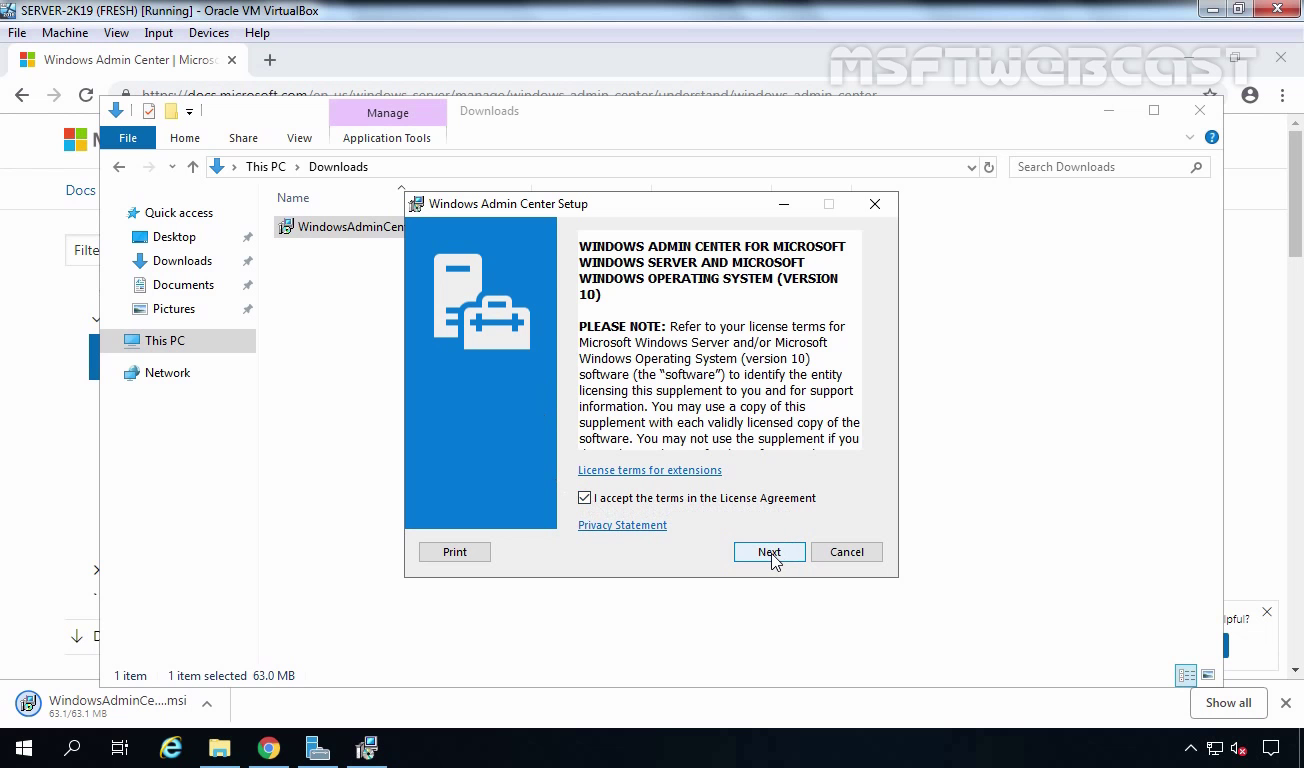The image size is (1304, 768).
Task: Click Downloads in address breadcrumb
Action: pos(338,167)
